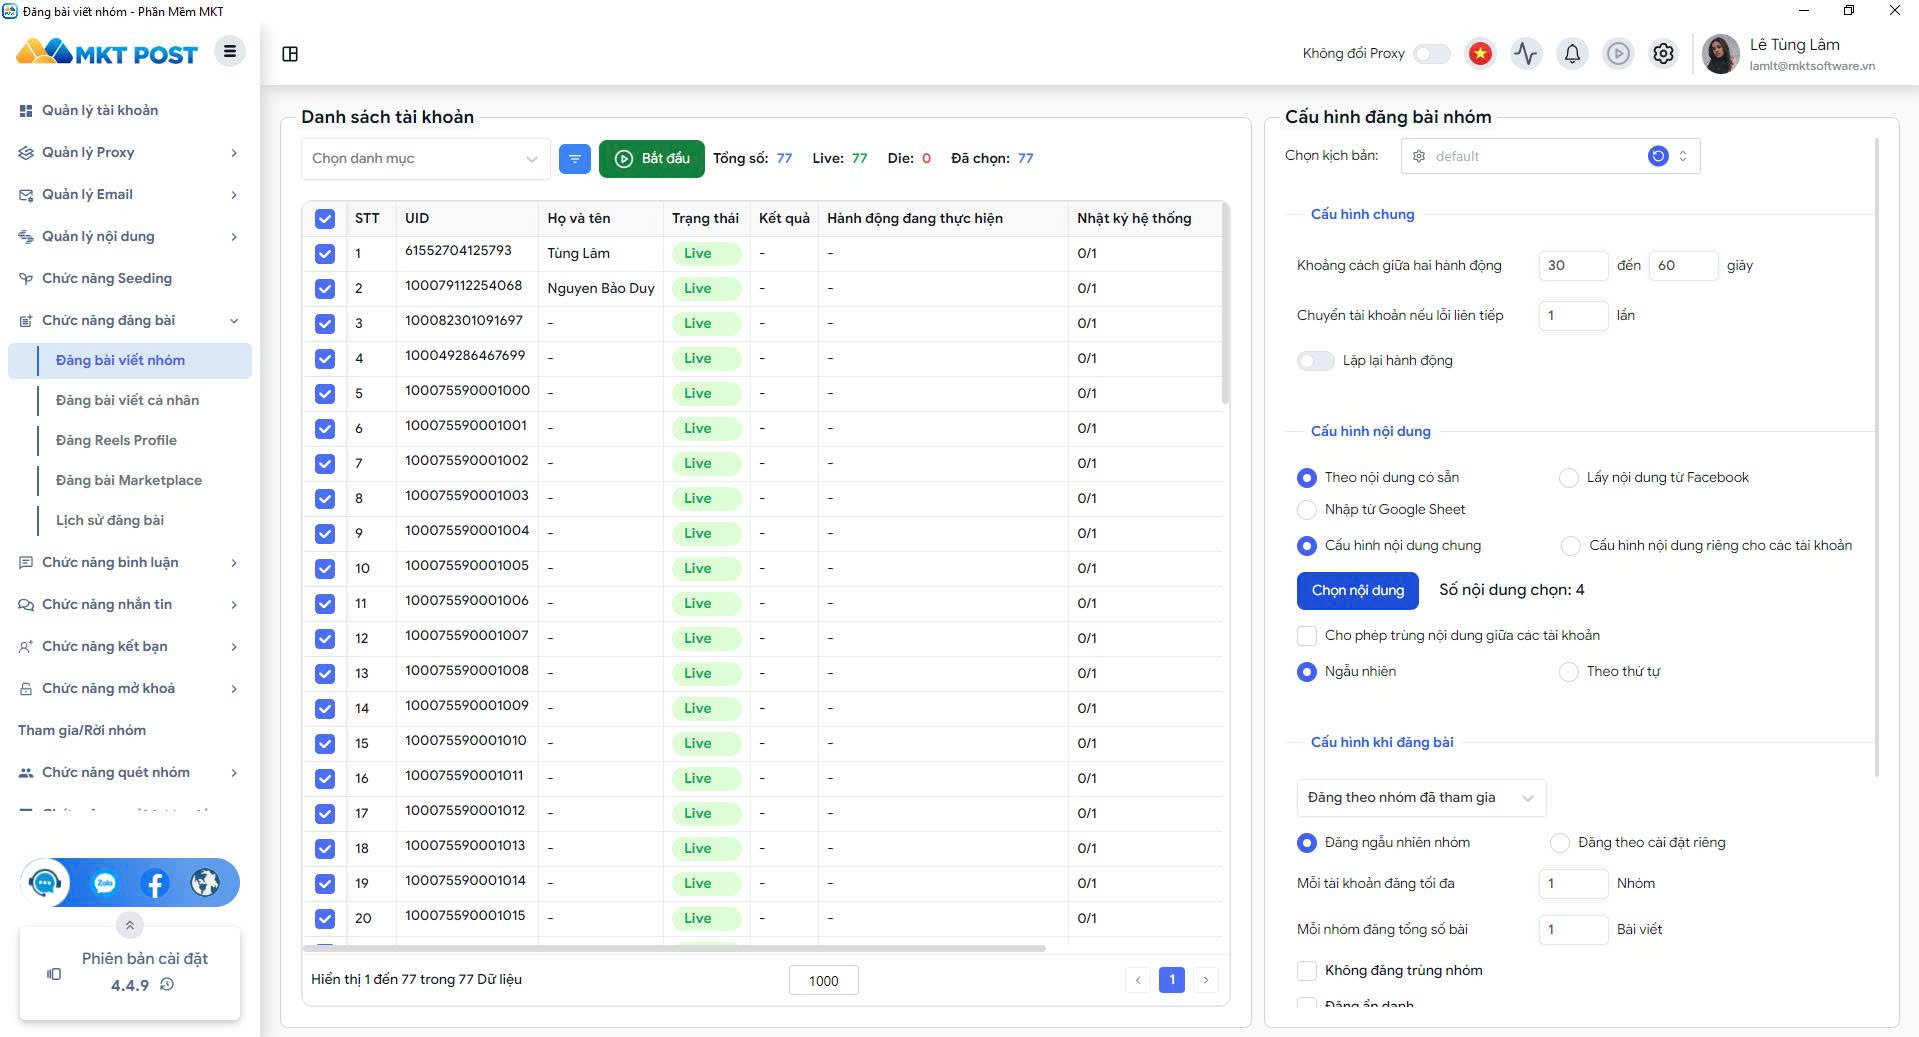Select Lấy nội dung từ Facebook radio

(x=1569, y=478)
